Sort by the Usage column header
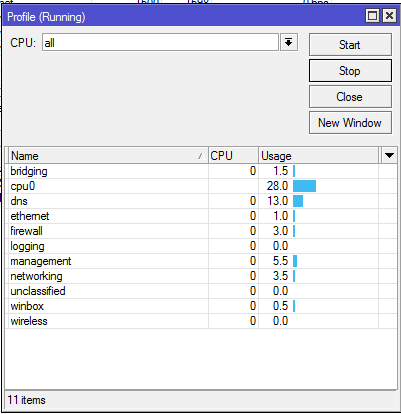Image resolution: width=401 pixels, height=414 pixels. pos(318,156)
